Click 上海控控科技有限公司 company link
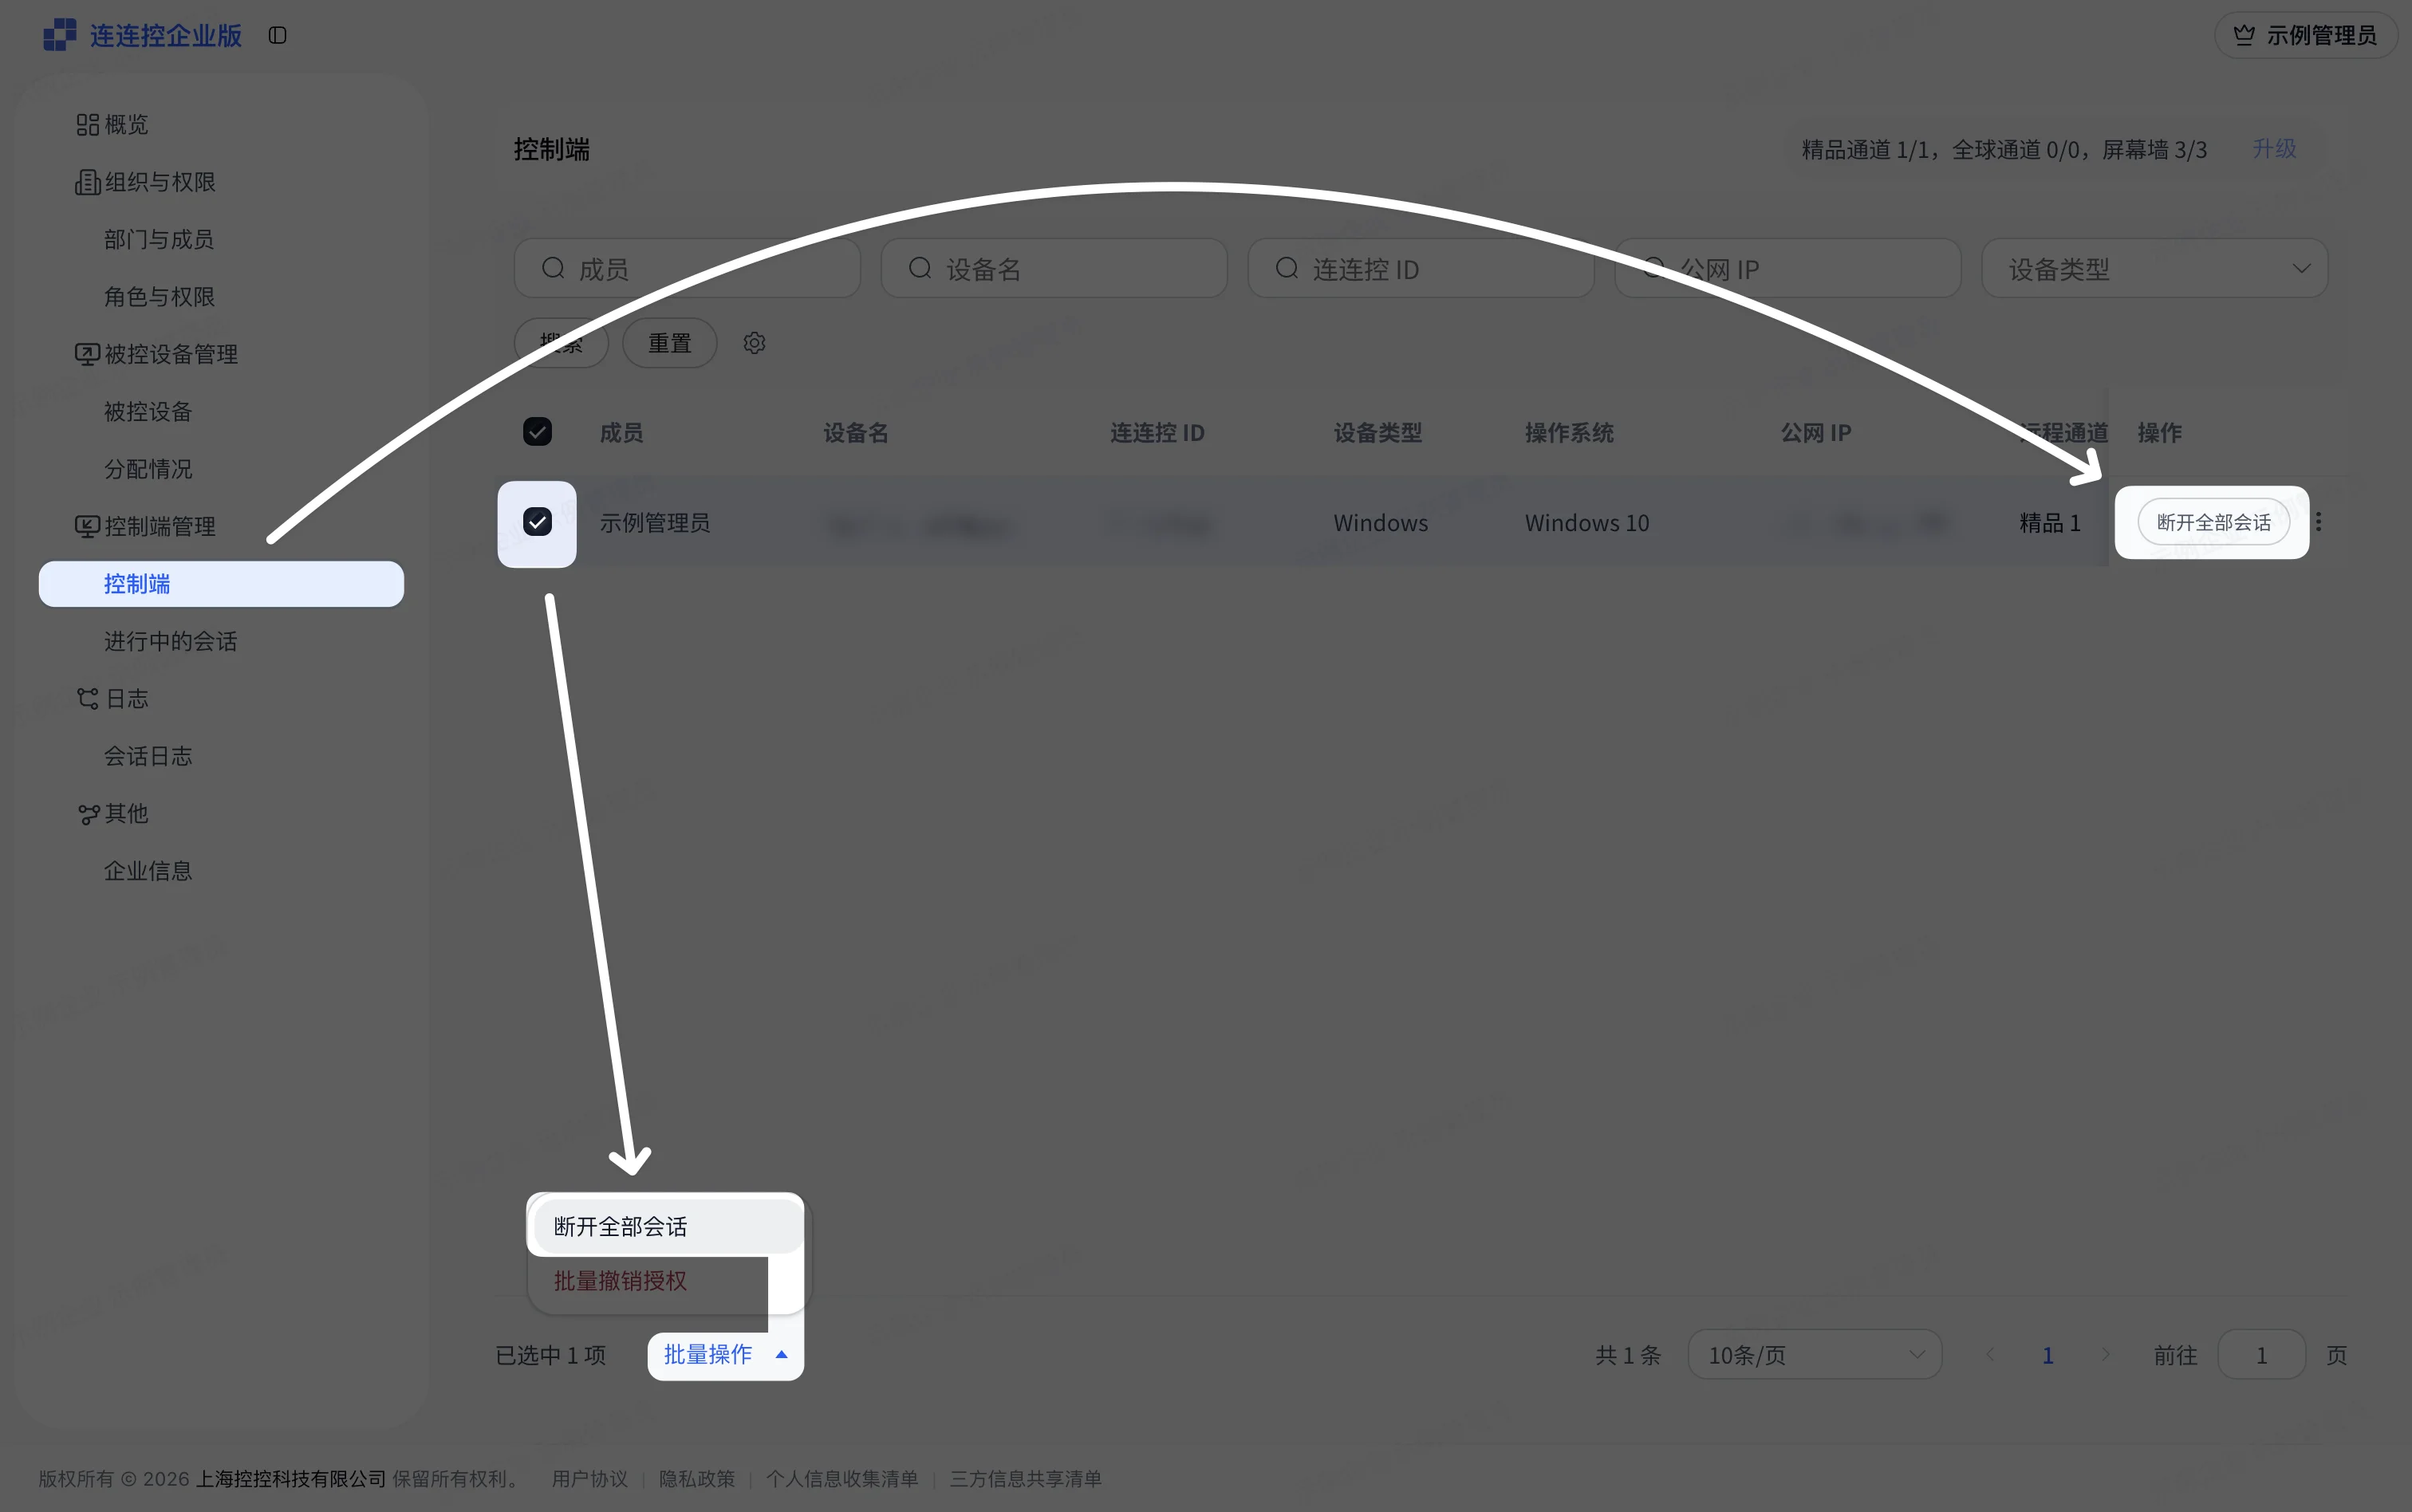 point(290,1478)
